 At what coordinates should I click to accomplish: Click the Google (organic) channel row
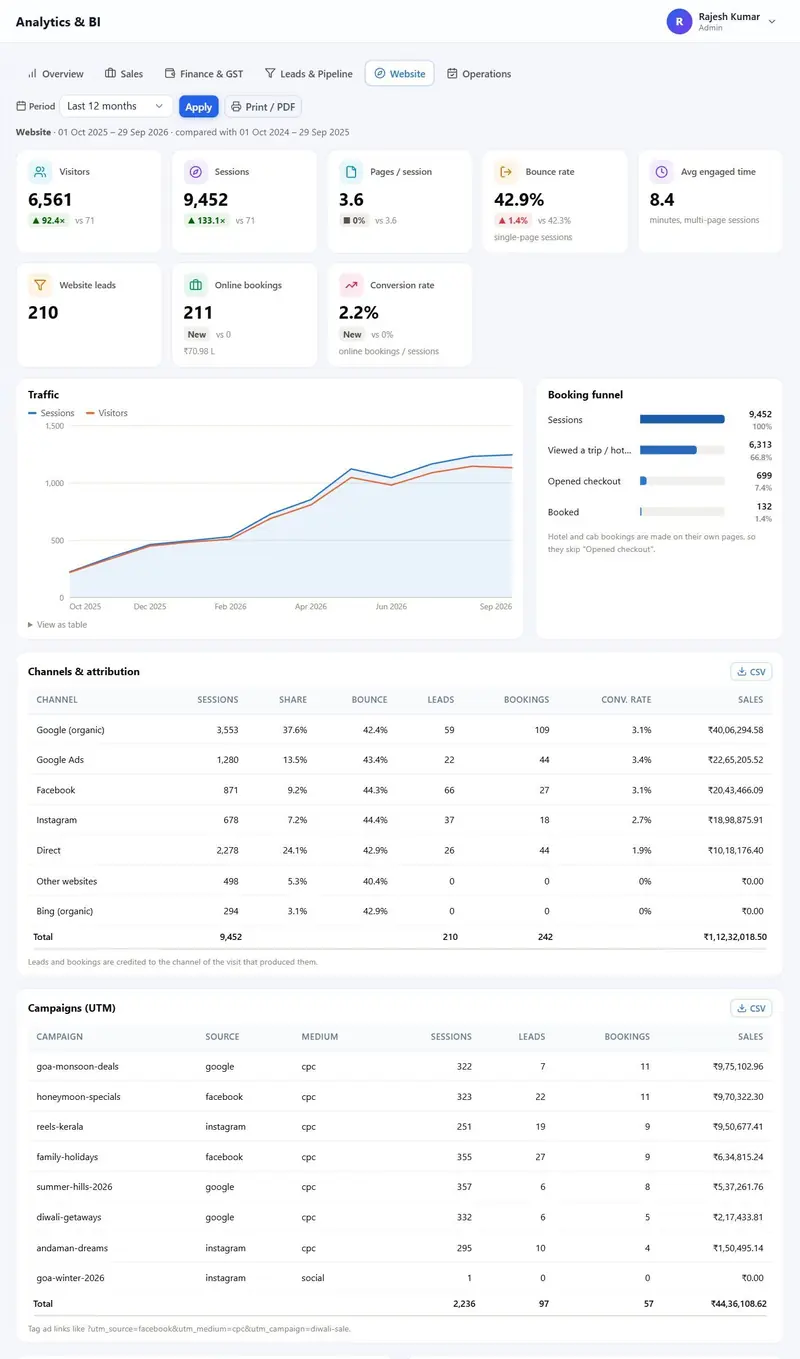pos(400,730)
